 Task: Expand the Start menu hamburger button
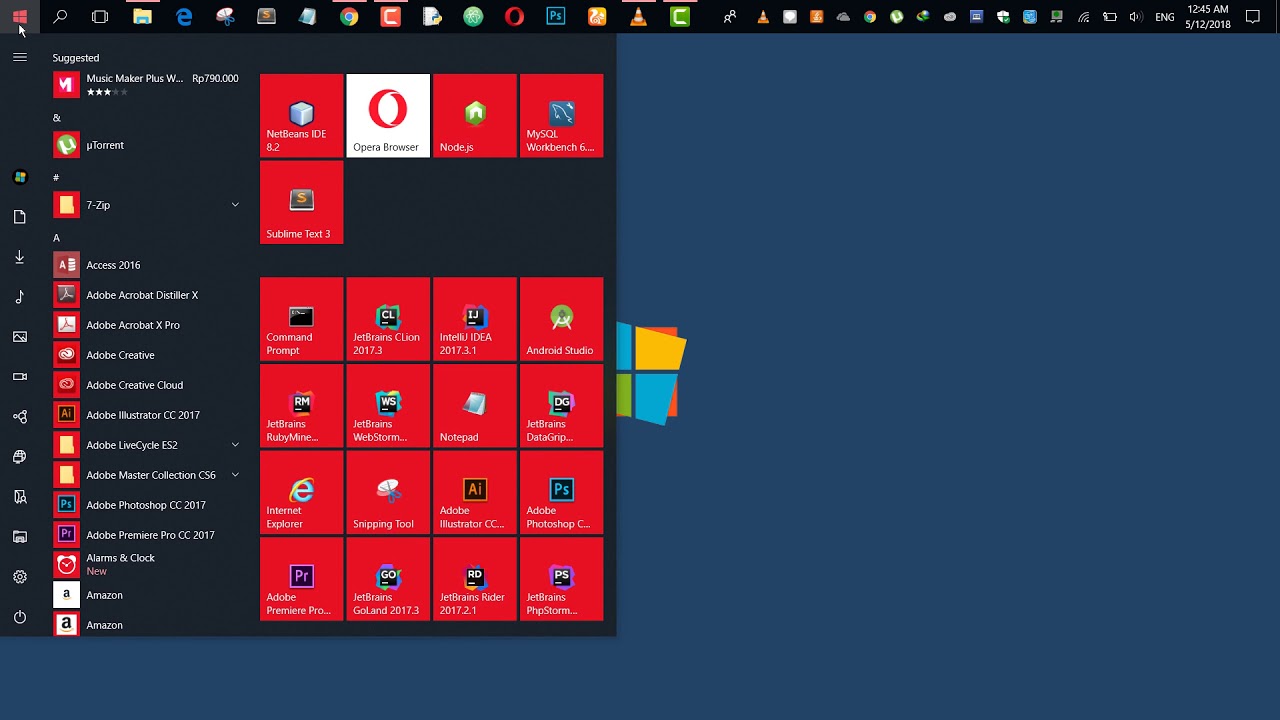[x=19, y=57]
